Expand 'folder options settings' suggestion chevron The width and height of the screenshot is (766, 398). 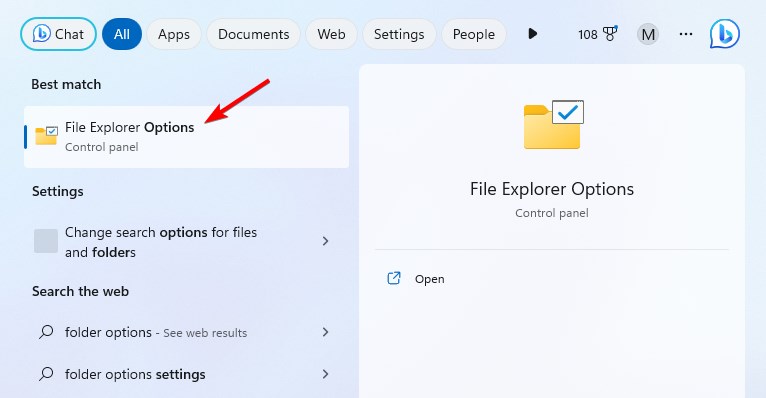coord(325,374)
